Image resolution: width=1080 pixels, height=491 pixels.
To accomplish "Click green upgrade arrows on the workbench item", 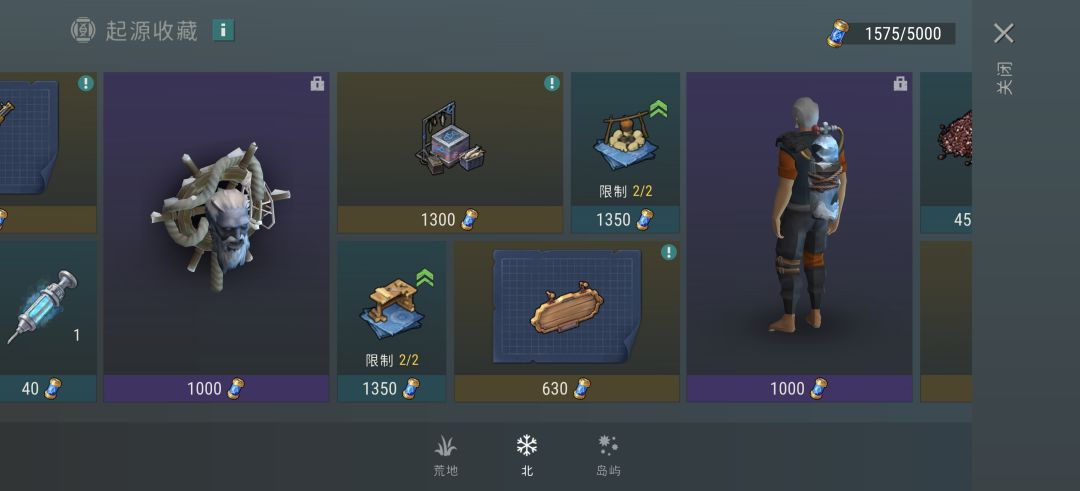I will (x=425, y=278).
